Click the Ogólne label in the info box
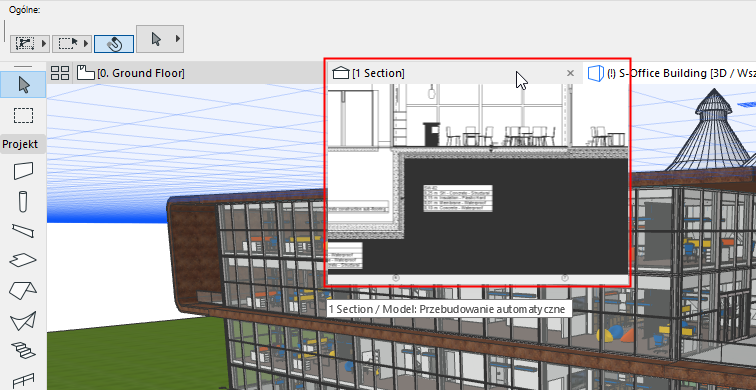 point(24,10)
